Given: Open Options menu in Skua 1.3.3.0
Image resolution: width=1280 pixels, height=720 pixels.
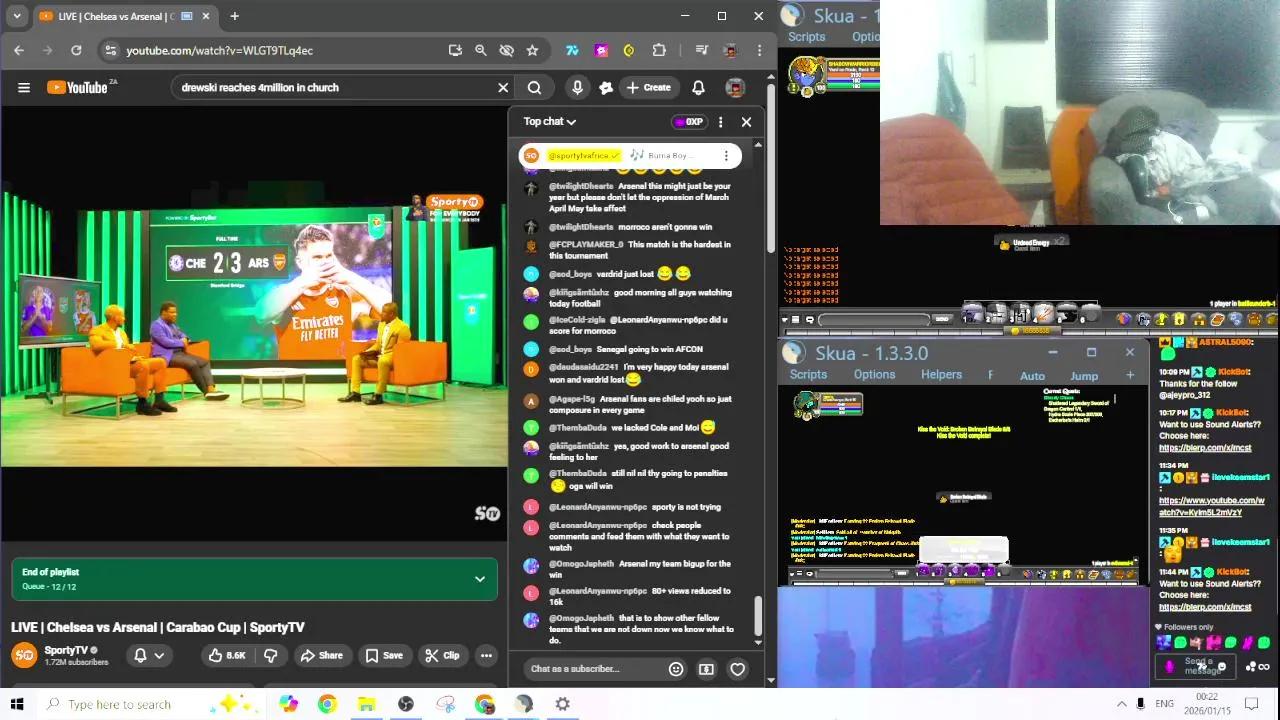Looking at the screenshot, I should pos(874,375).
